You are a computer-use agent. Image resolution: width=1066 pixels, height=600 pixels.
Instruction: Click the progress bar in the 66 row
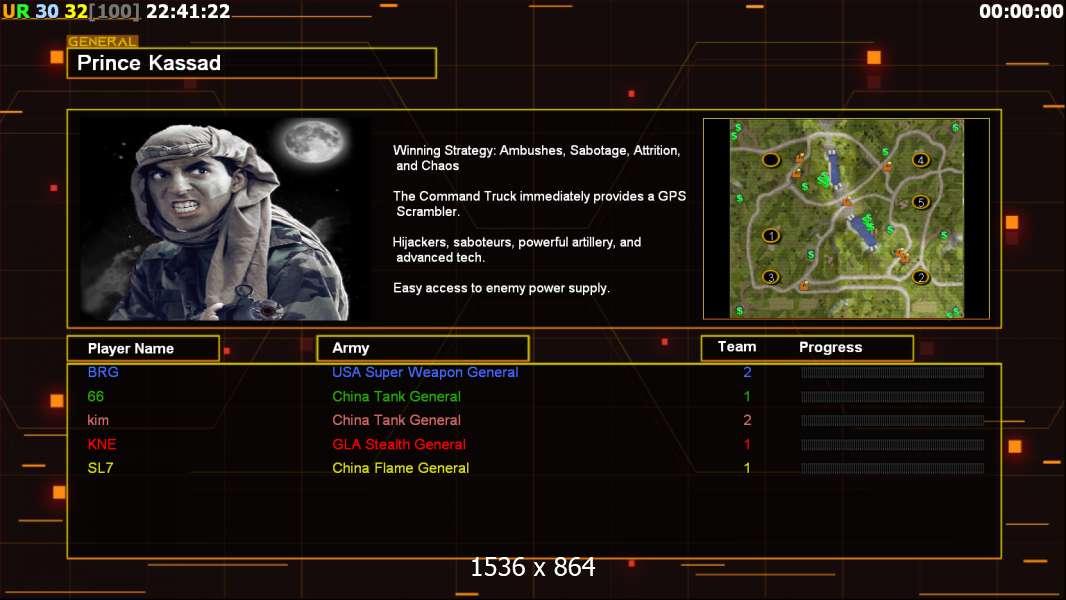click(x=892, y=396)
